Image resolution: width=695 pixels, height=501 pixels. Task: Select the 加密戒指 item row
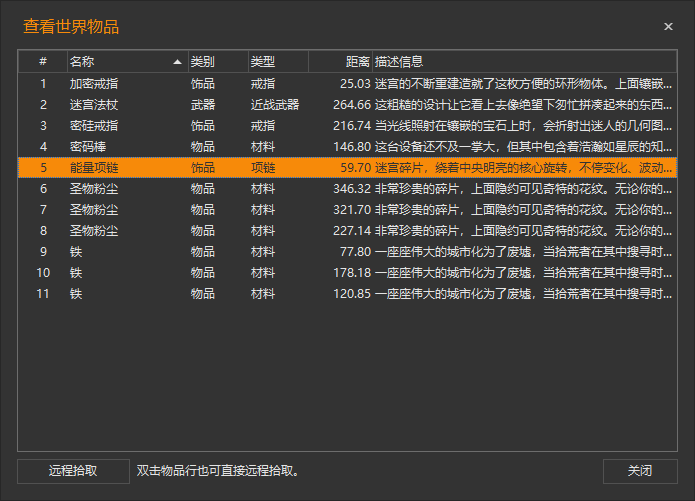pos(348,84)
